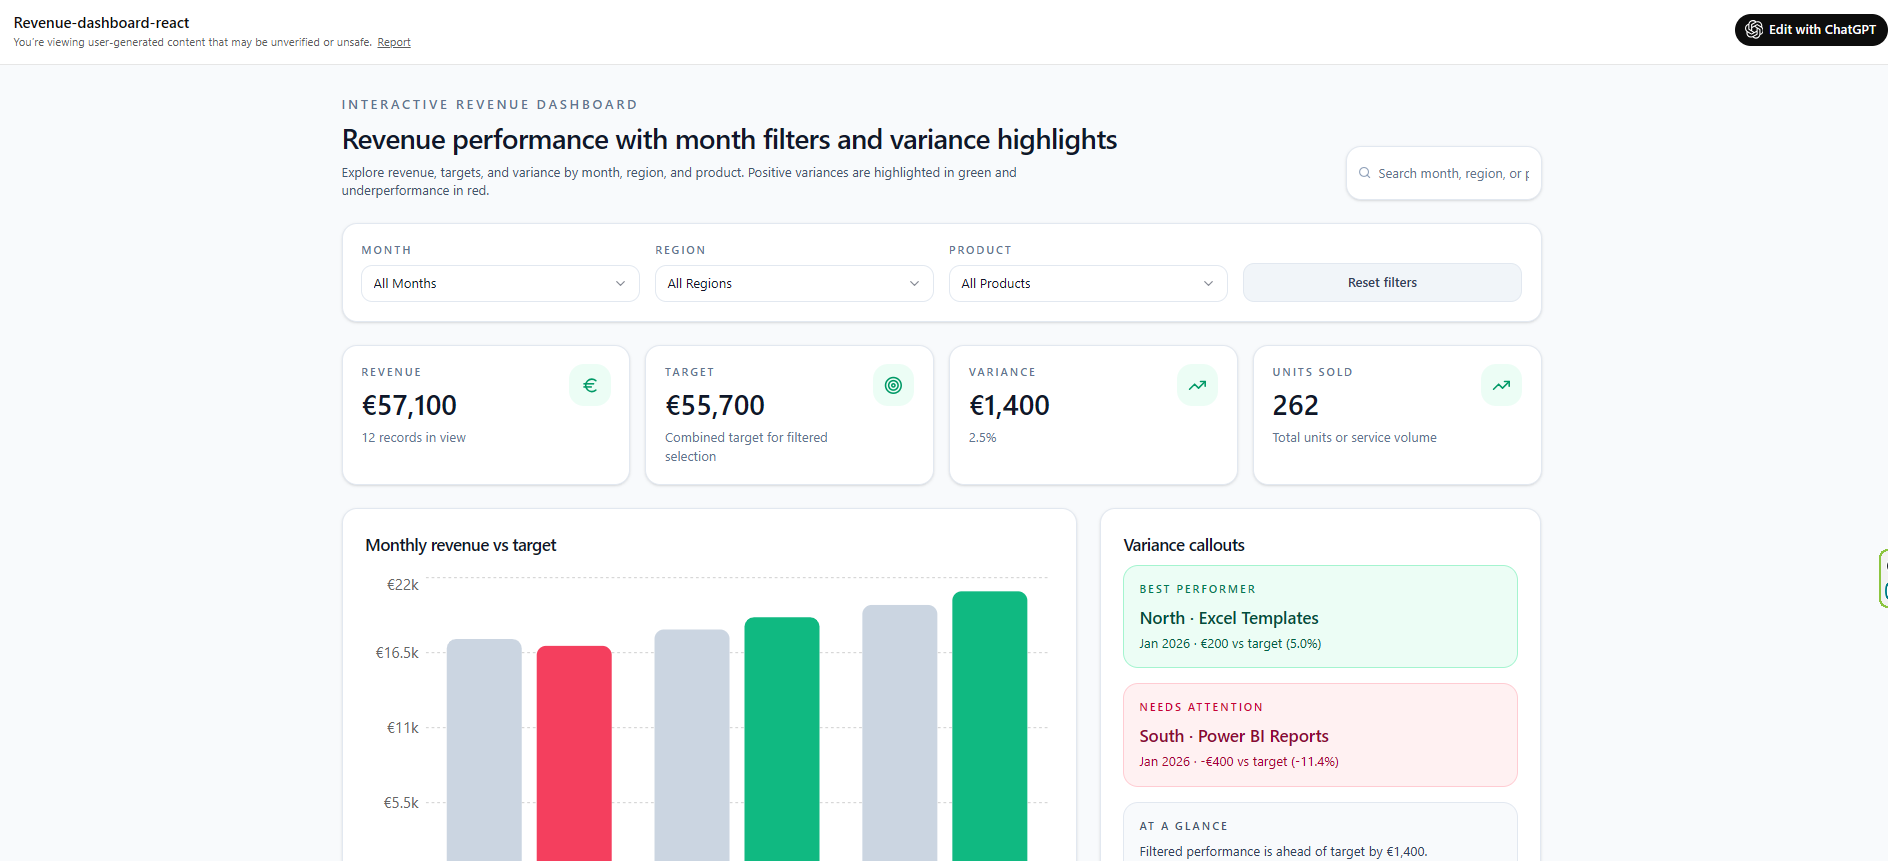The width and height of the screenshot is (1888, 861).
Task: Click the tallest green revenue bar
Action: click(x=989, y=726)
